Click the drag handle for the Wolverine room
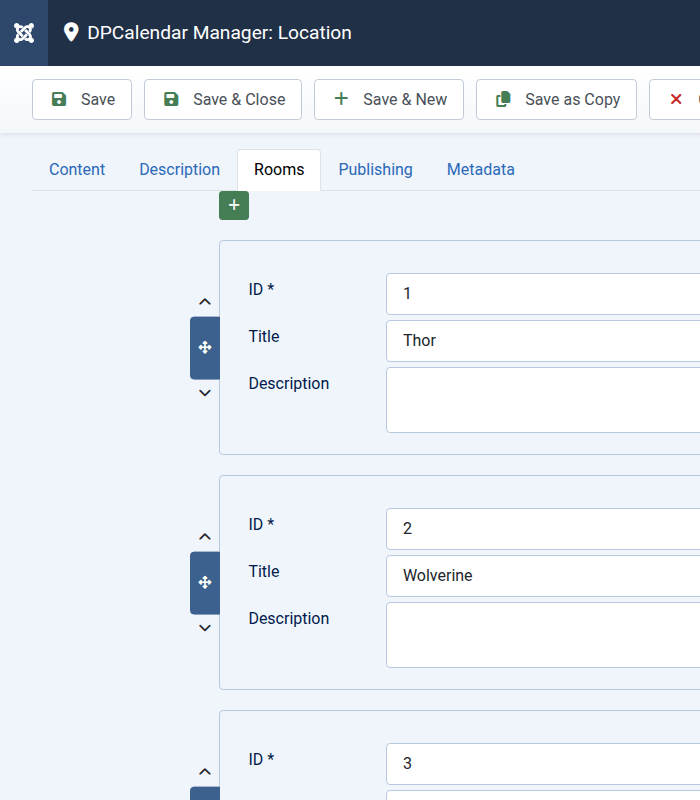 click(205, 583)
